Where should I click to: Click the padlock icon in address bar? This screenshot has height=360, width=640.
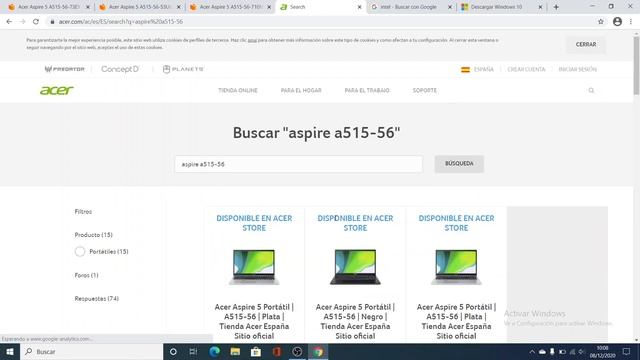click(52, 22)
